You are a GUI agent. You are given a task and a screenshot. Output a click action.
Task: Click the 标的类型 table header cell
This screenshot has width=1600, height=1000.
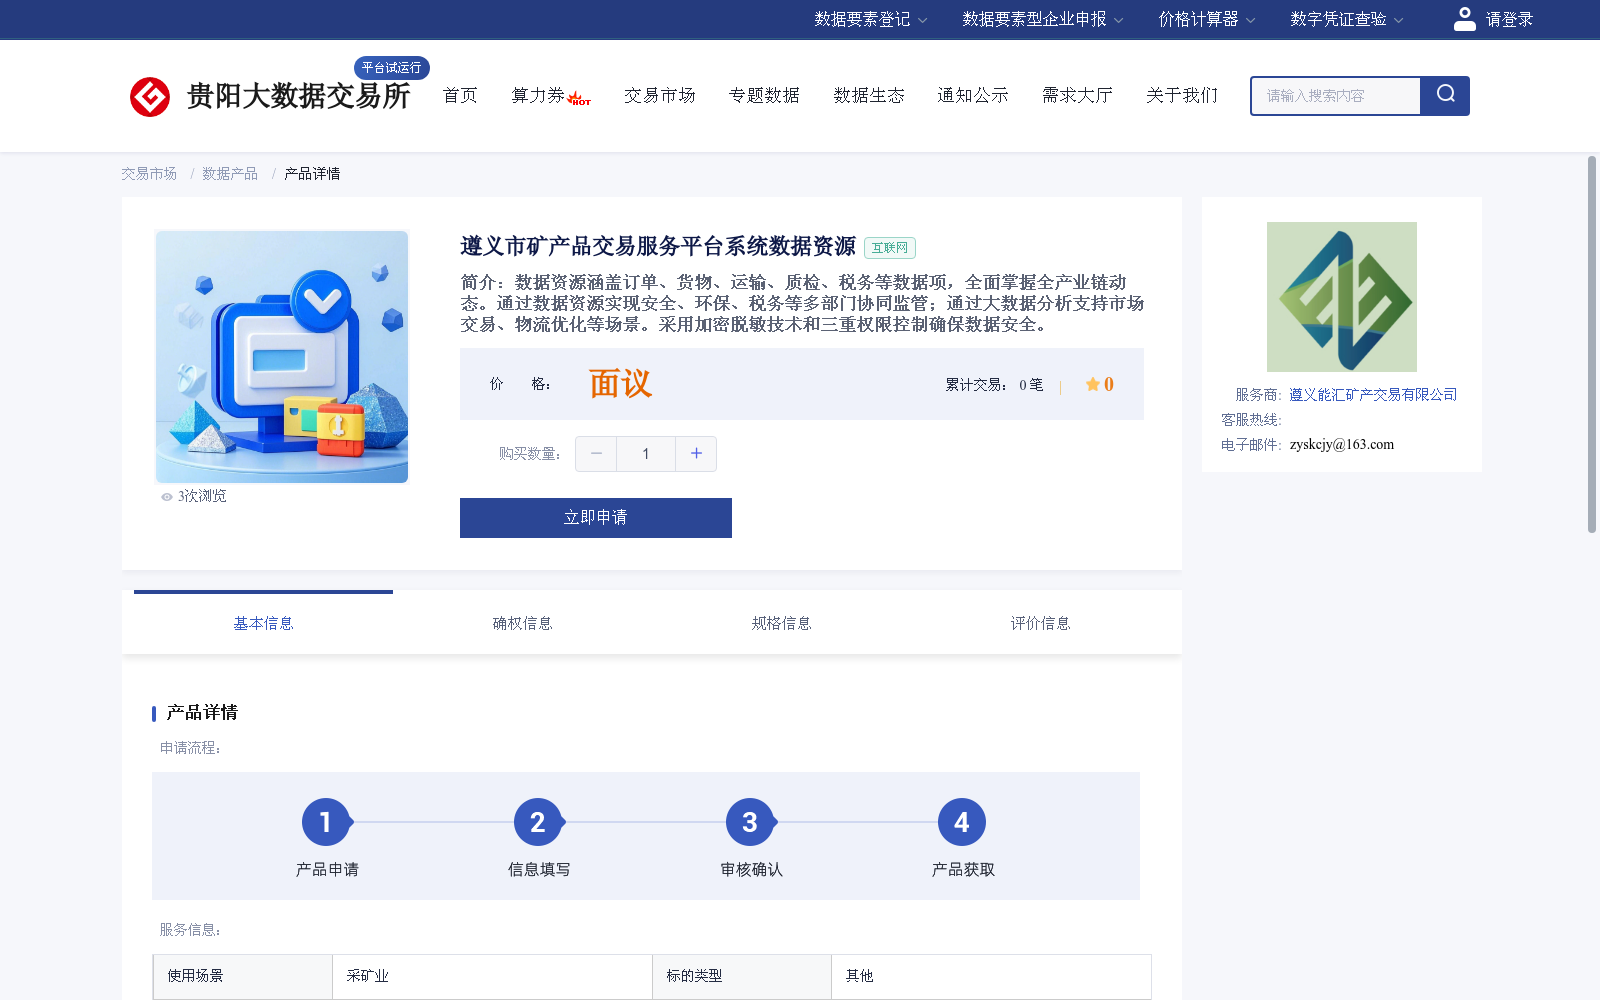742,976
